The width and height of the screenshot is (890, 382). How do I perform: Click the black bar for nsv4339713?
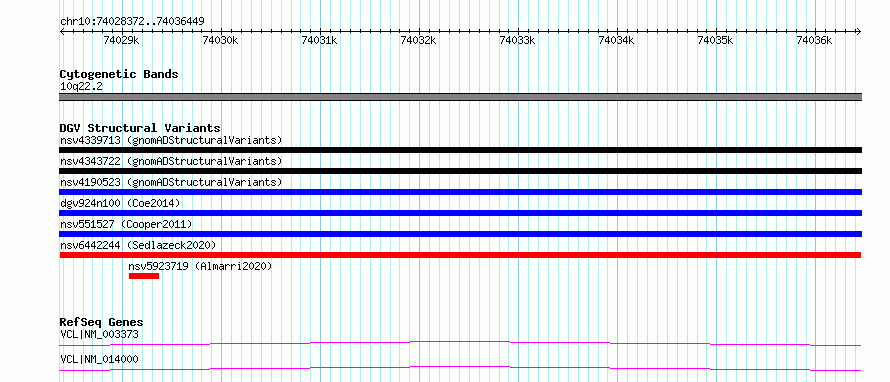click(460, 150)
